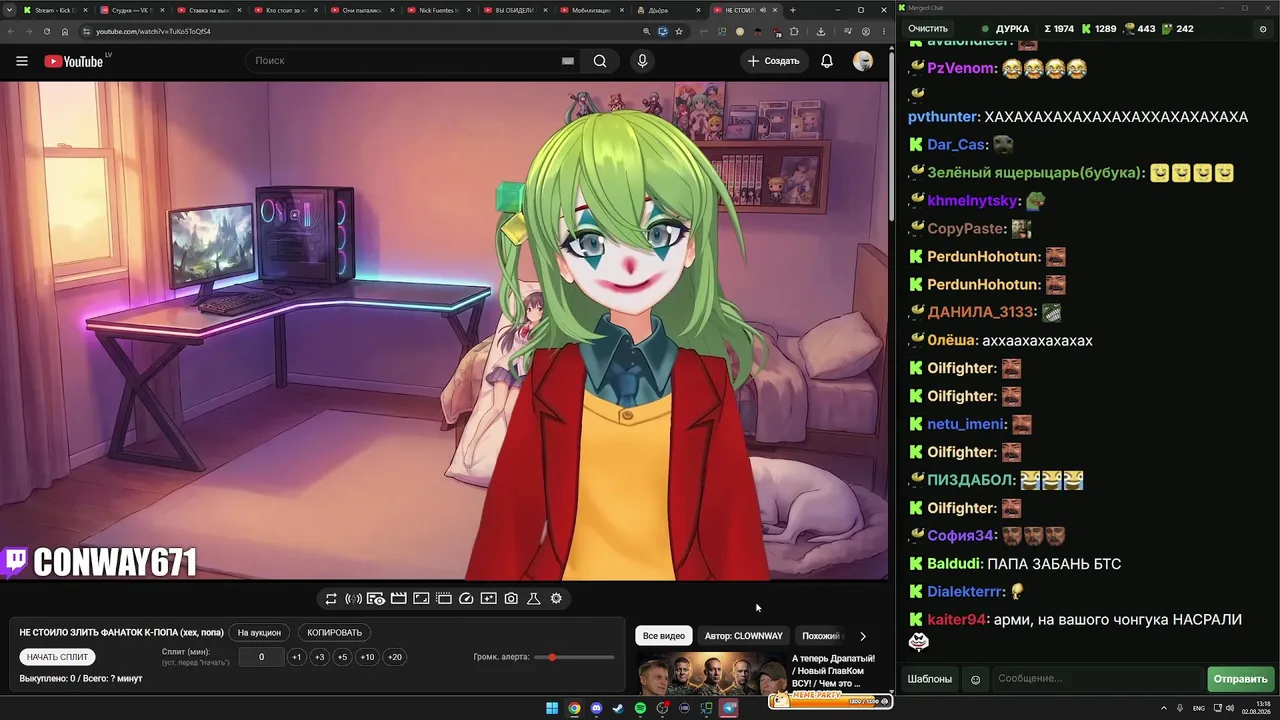Click the broadcast signal icon below the video
This screenshot has height=720, width=1280.
(353, 599)
